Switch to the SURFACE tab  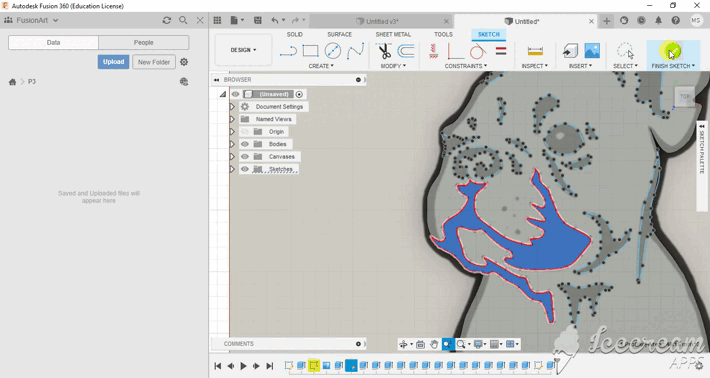340,34
